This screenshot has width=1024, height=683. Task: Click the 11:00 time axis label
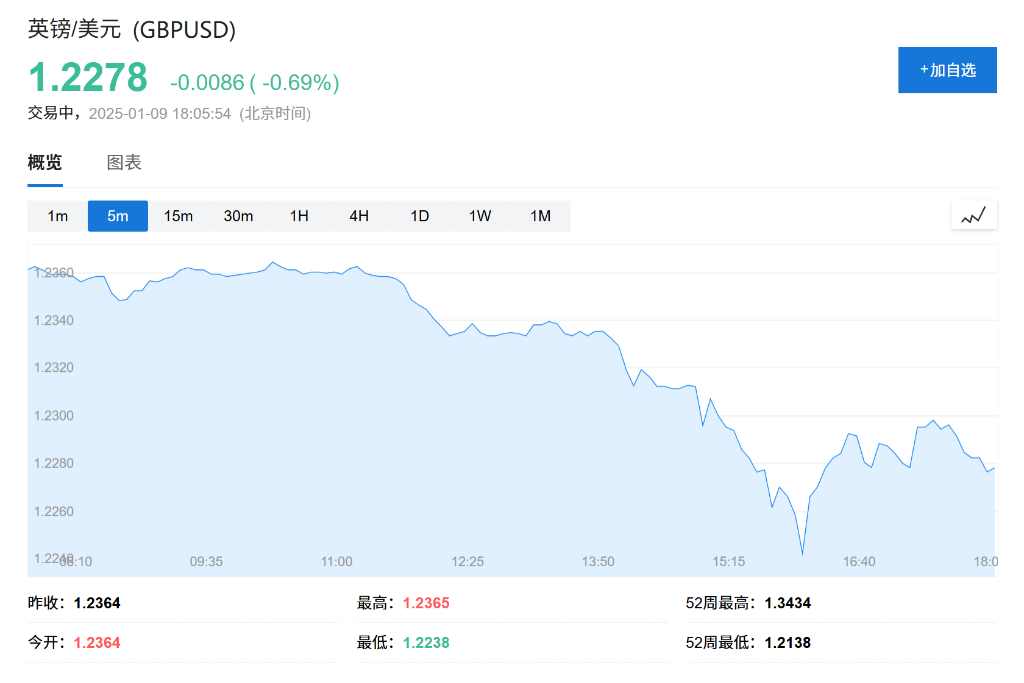click(337, 562)
